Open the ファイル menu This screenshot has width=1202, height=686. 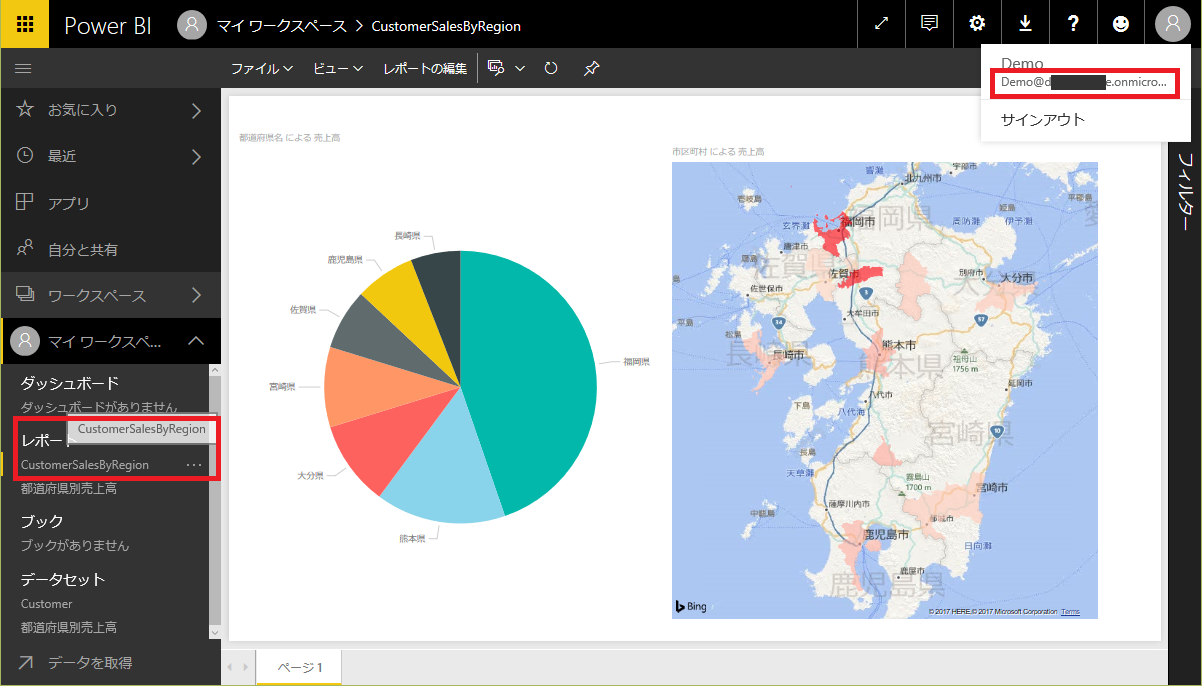coord(261,69)
